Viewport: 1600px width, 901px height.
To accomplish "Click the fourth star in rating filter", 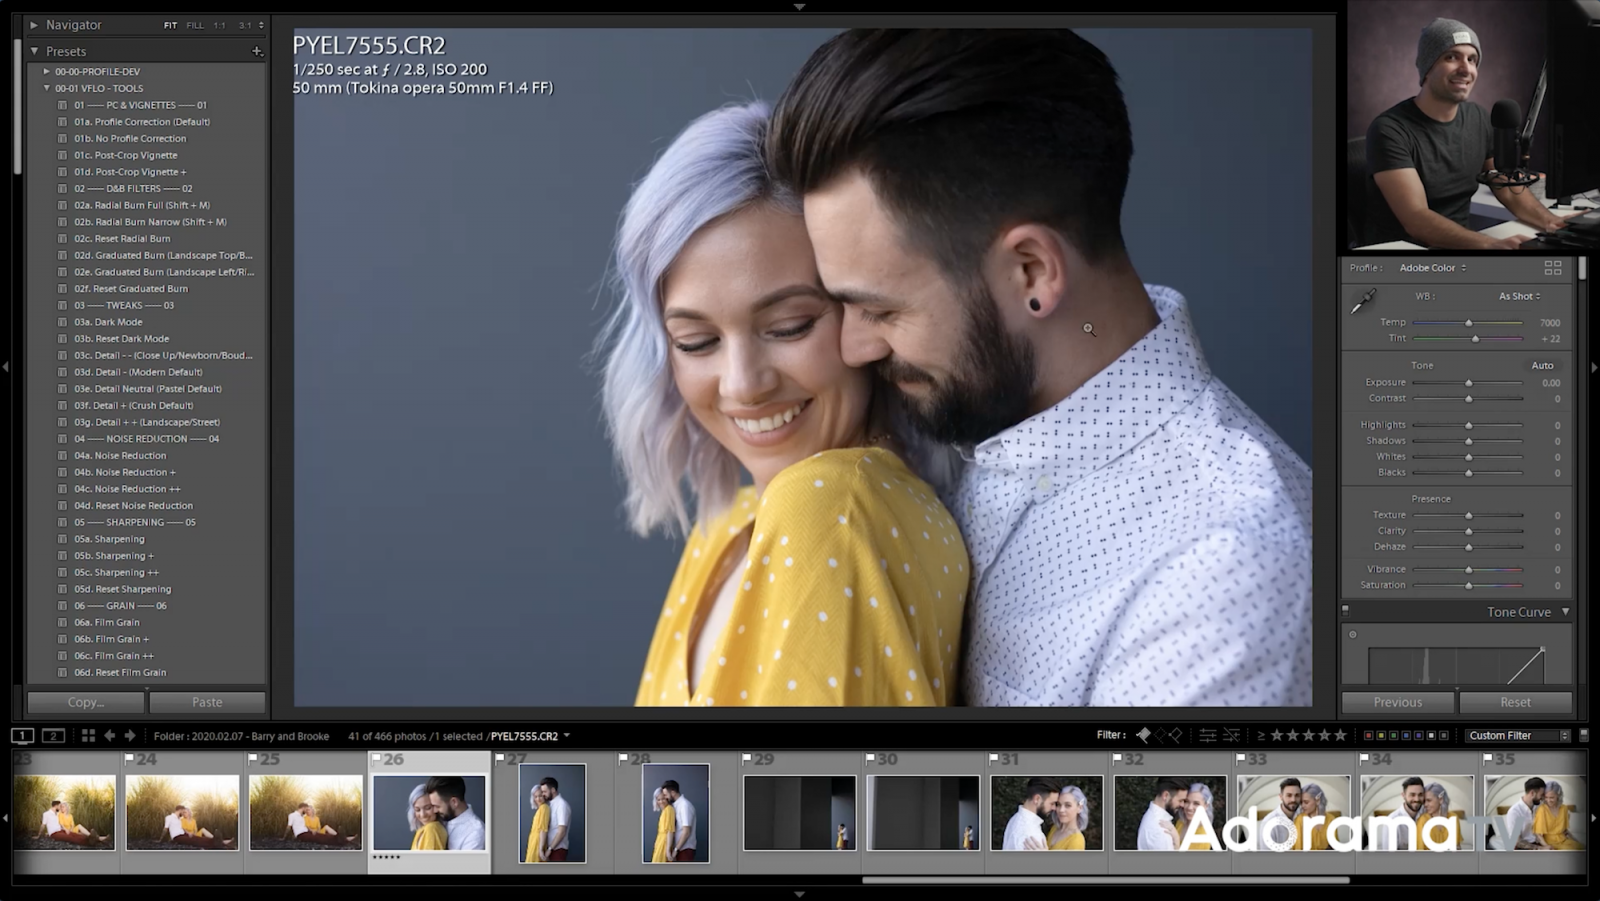I will pos(1325,735).
